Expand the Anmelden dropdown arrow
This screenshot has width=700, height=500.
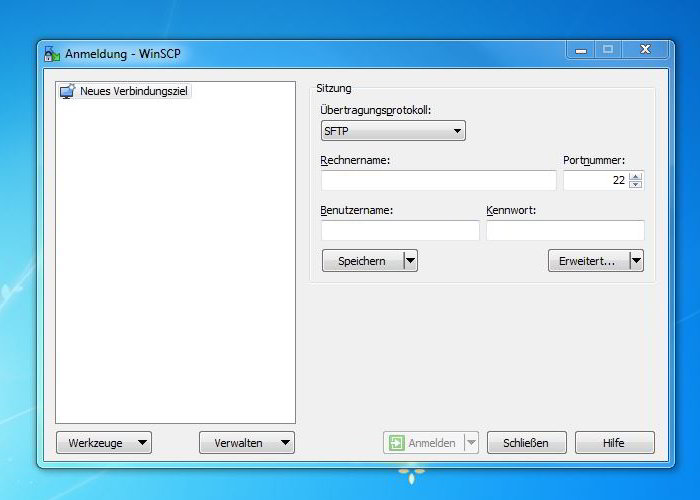pyautogui.click(x=471, y=443)
